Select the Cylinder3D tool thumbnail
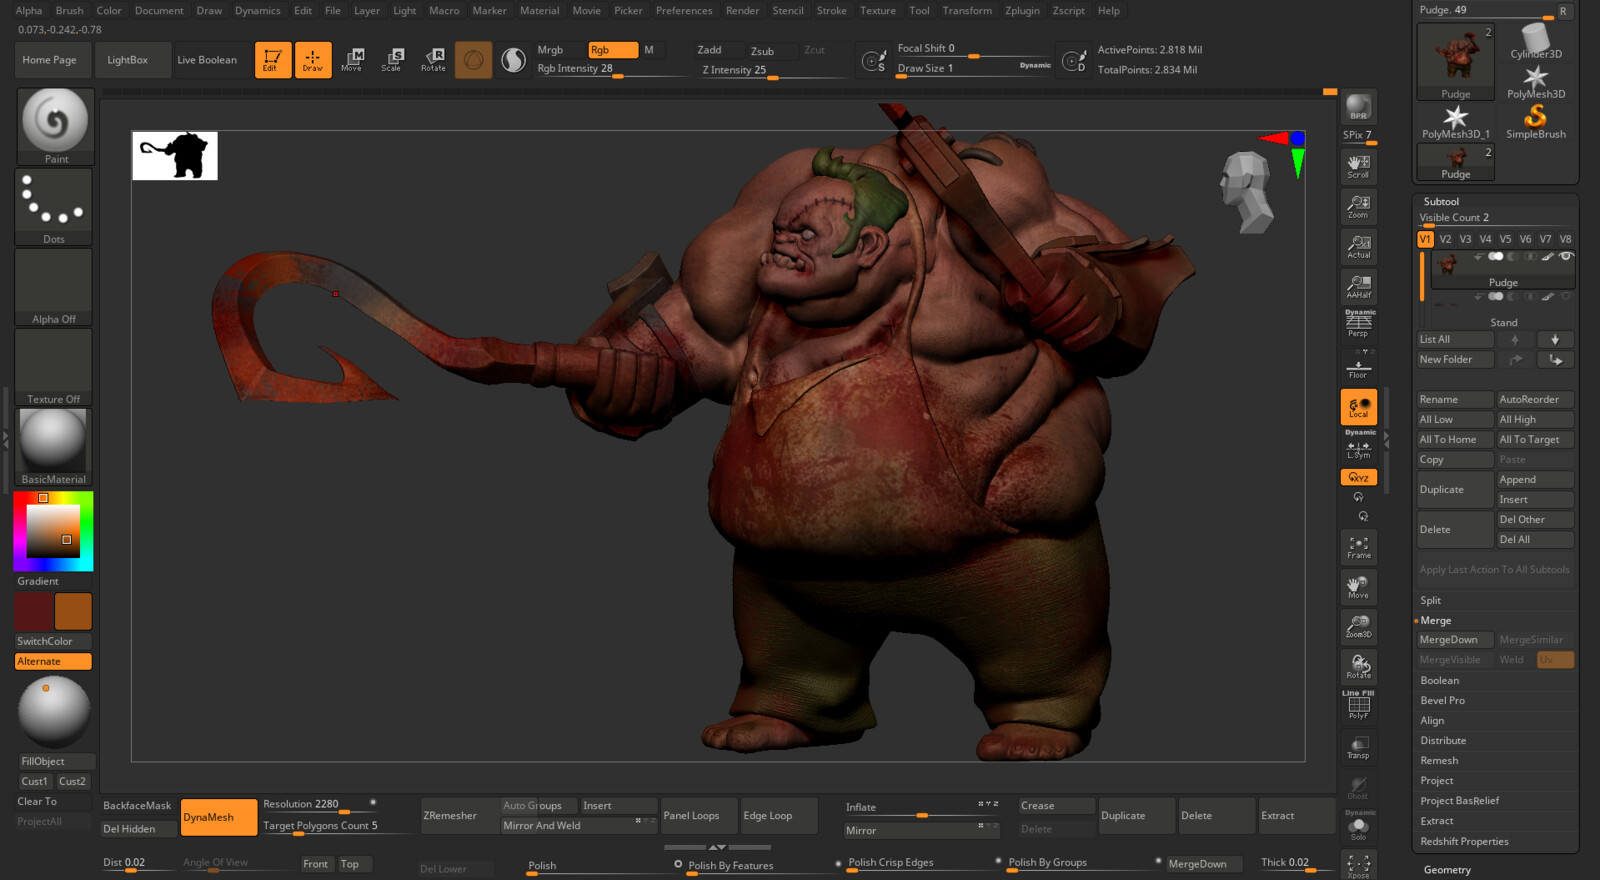The image size is (1600, 880). (x=1535, y=42)
